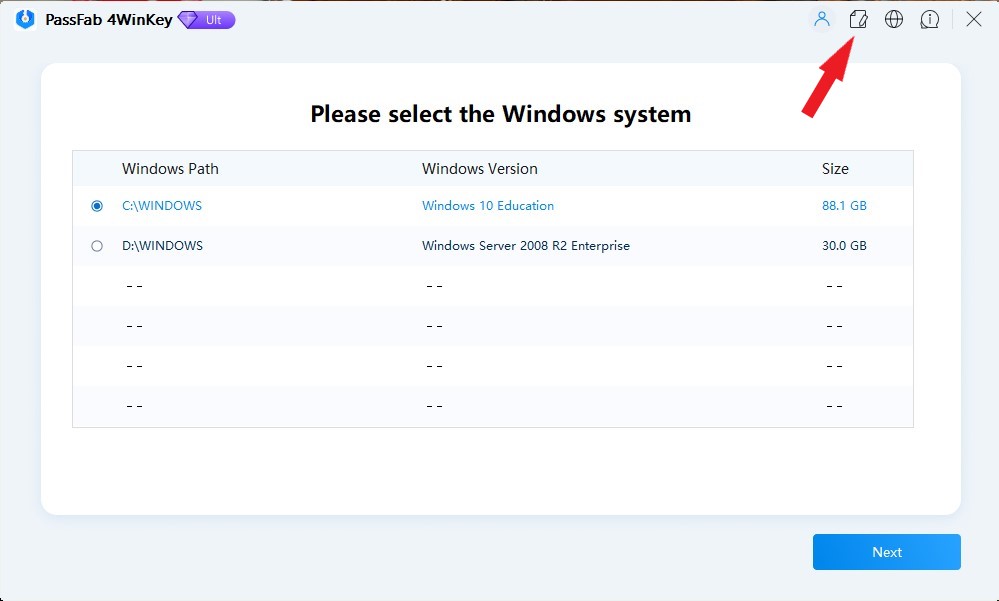Viewport: 999px width, 601px height.
Task: Open the register note icon
Action: [x=858, y=19]
